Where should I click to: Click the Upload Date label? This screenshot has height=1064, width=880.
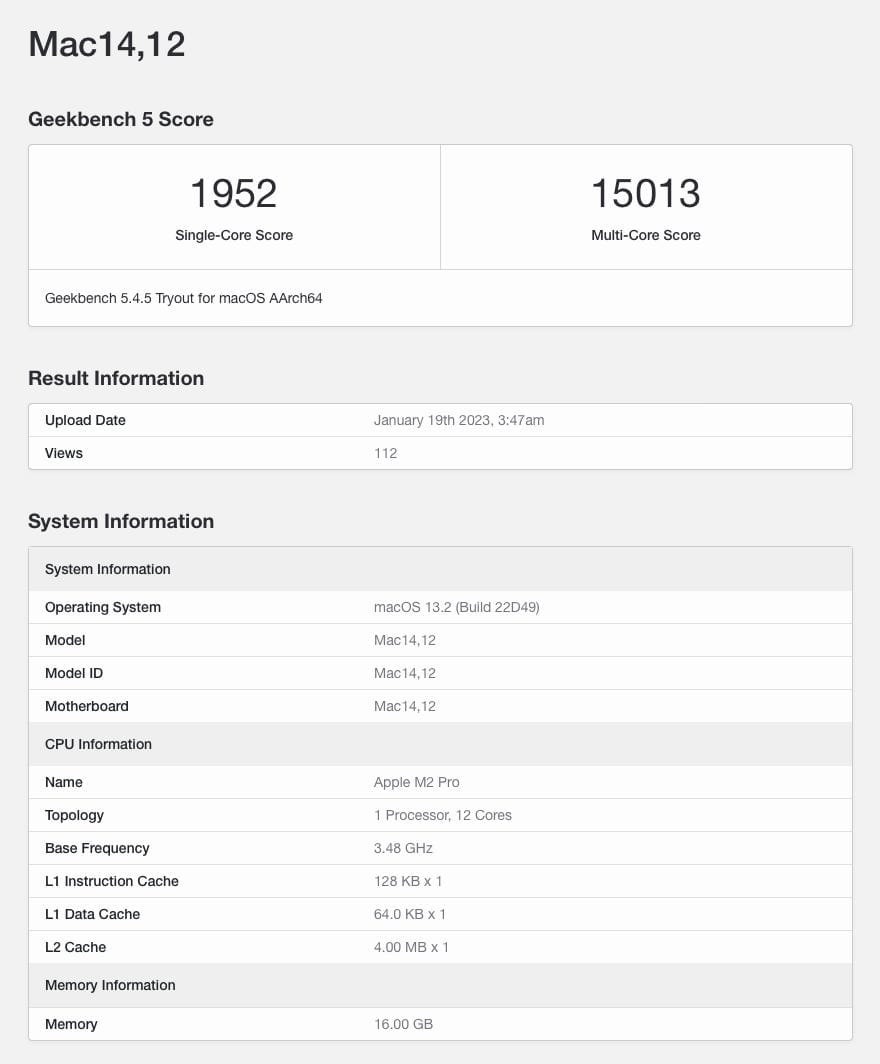85,420
